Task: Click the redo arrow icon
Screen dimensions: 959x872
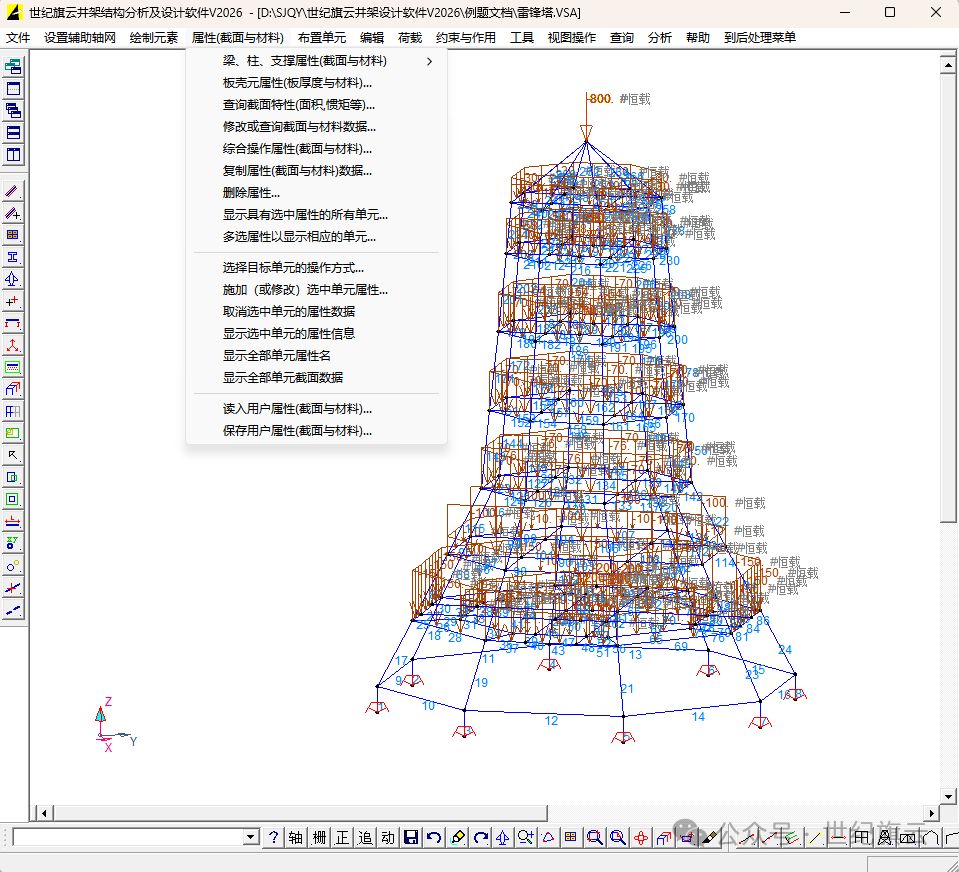Action: tap(481, 837)
